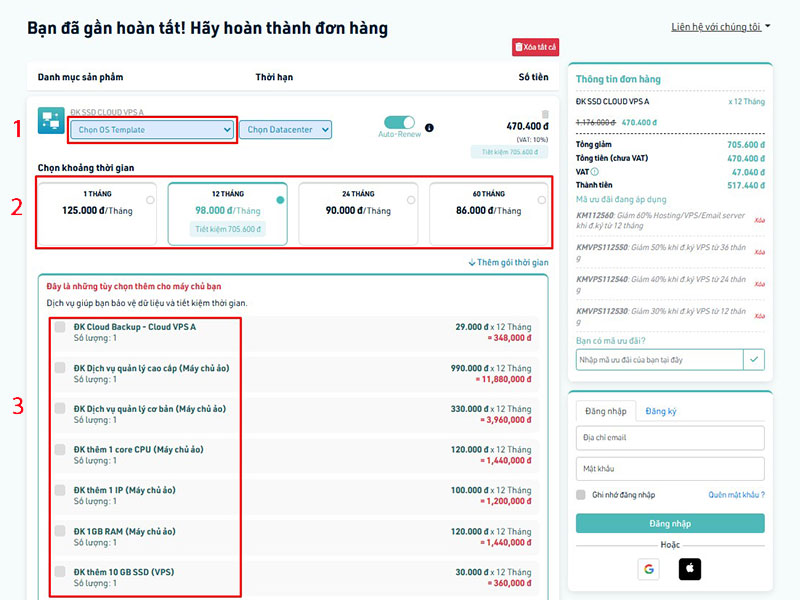Click the Auto-Renew info icon

[x=429, y=128]
